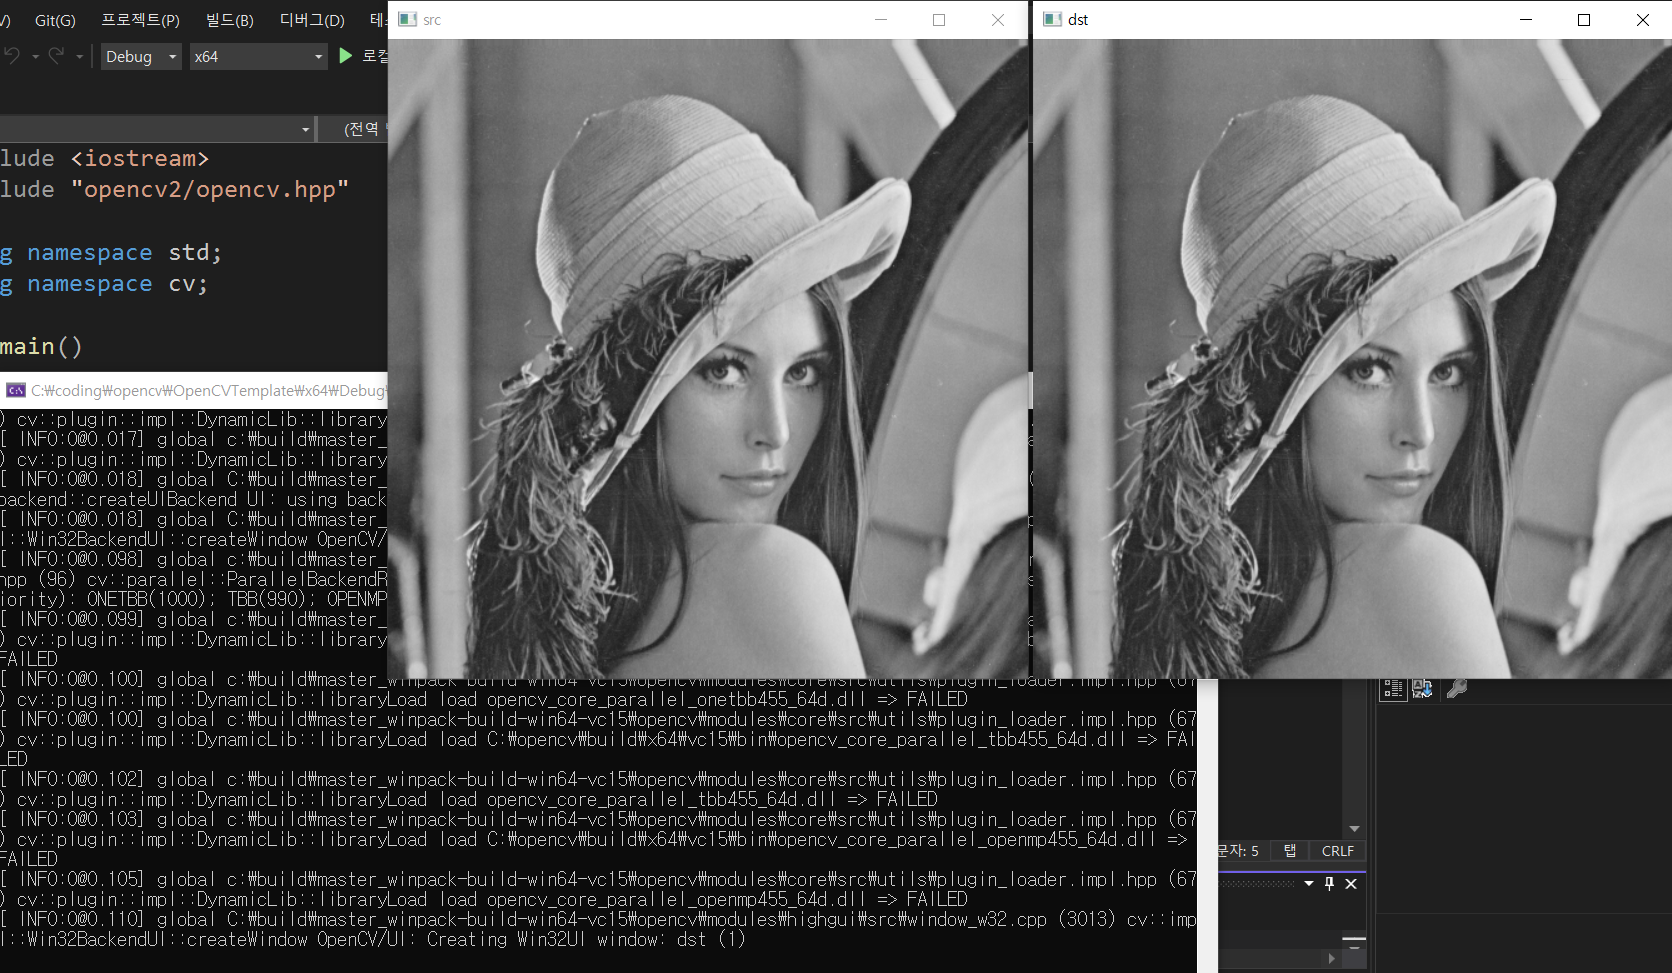Open Property Pages wrench icon

1457,688
